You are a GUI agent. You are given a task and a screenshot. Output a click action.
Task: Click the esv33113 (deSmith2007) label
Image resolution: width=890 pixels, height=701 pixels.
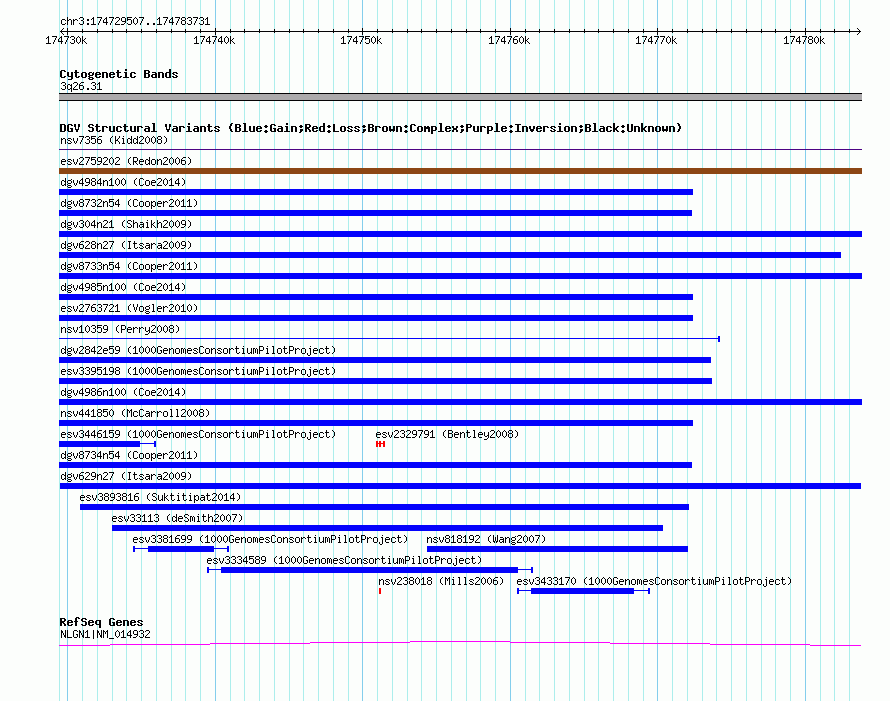pyautogui.click(x=177, y=518)
